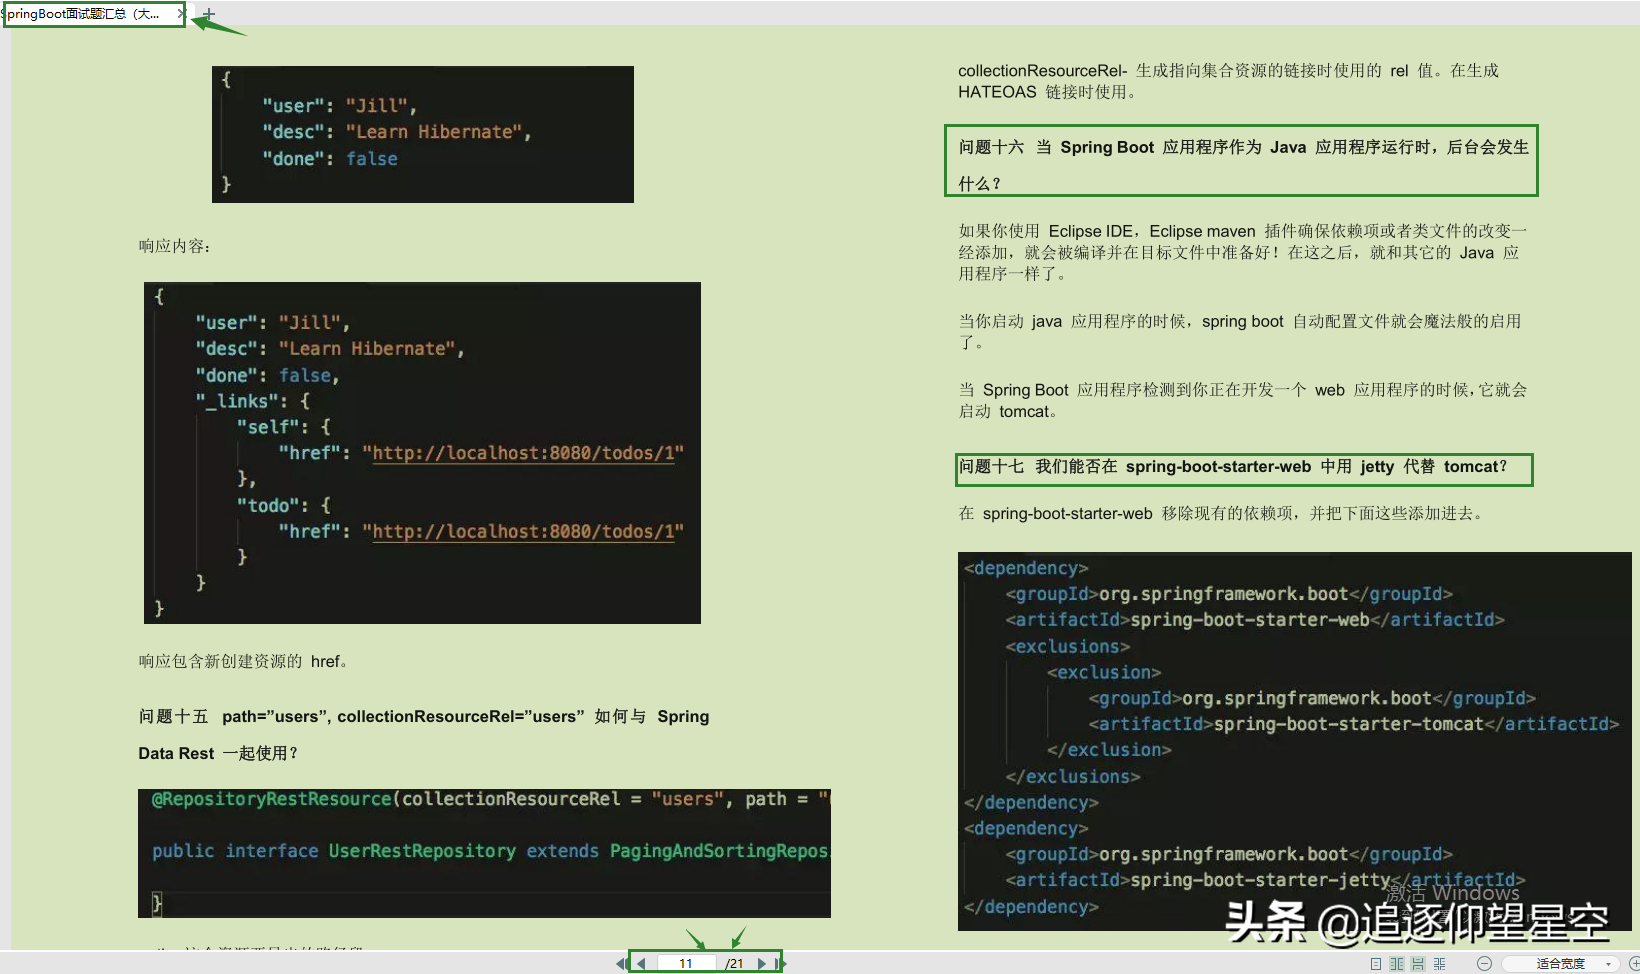This screenshot has height=974, width=1640.
Task: Open the 适合宽度 zoom dropdown
Action: (x=1560, y=964)
